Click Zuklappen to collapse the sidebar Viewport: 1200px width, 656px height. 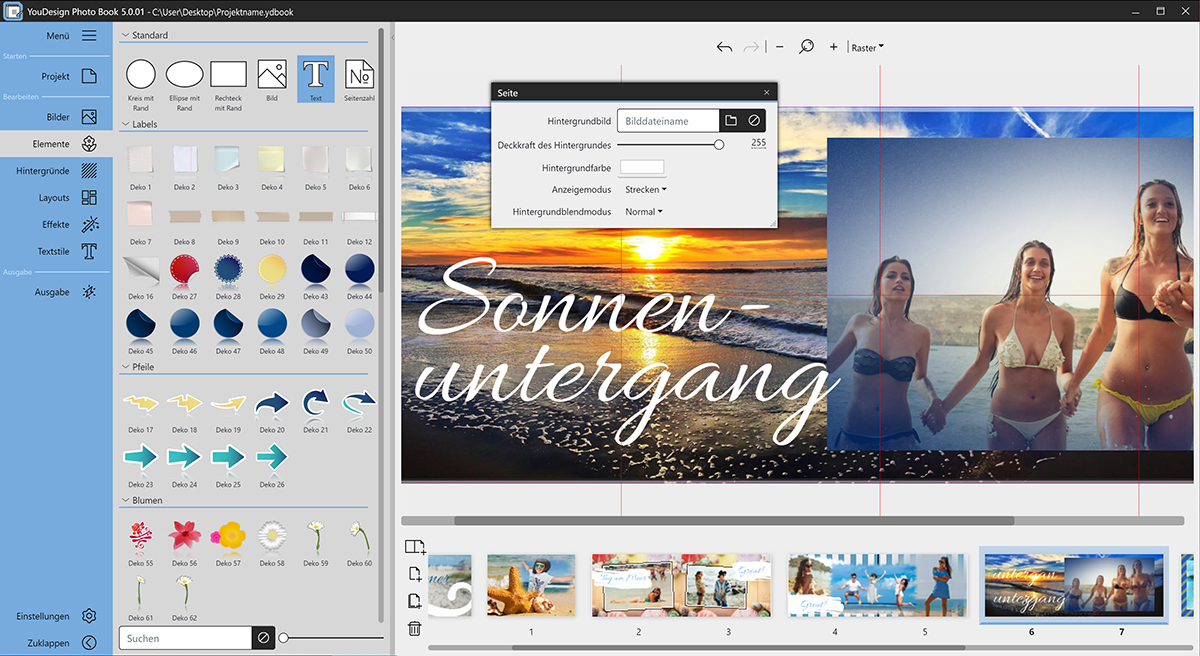pyautogui.click(x=56, y=643)
